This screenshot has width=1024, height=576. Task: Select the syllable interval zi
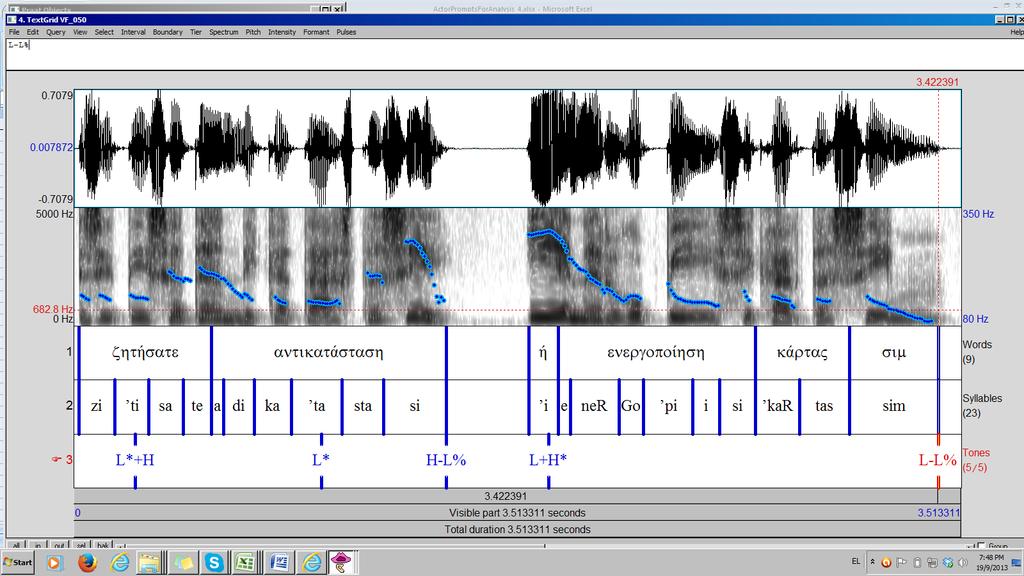point(97,406)
